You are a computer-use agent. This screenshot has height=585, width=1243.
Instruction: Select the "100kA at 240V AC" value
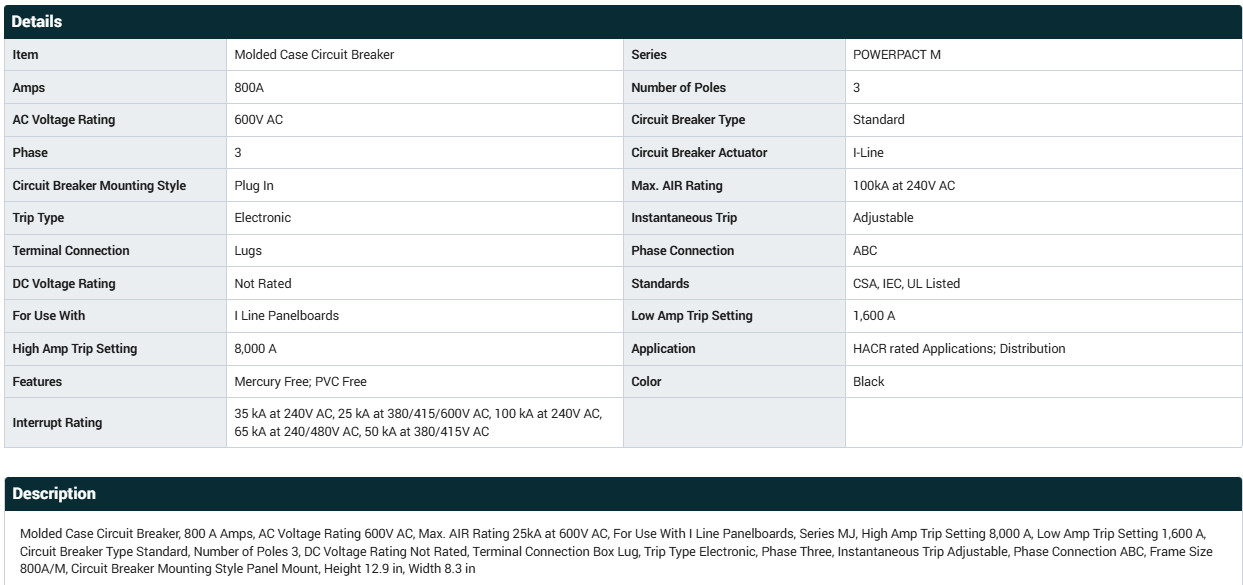pyautogui.click(x=904, y=186)
